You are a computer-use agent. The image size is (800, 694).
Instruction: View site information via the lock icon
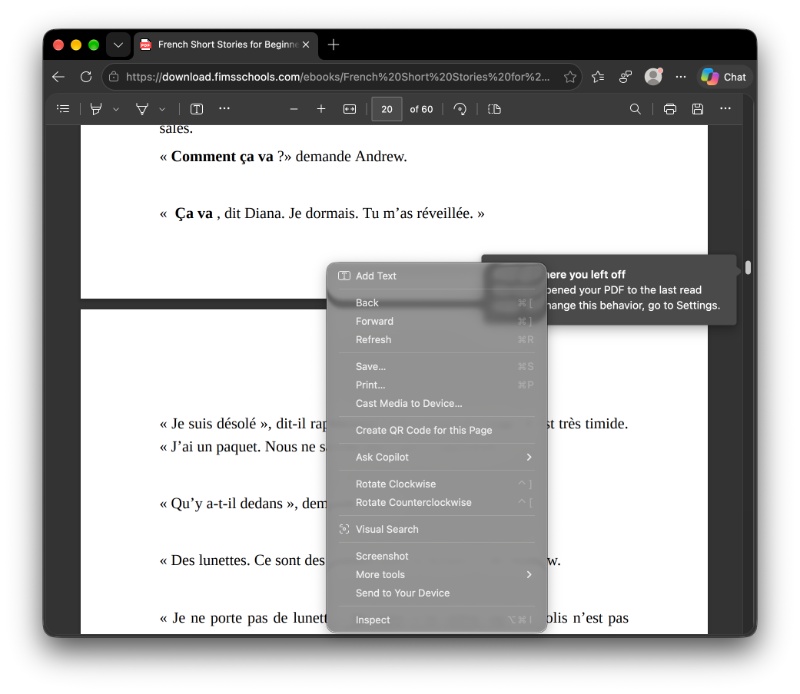click(x=114, y=77)
